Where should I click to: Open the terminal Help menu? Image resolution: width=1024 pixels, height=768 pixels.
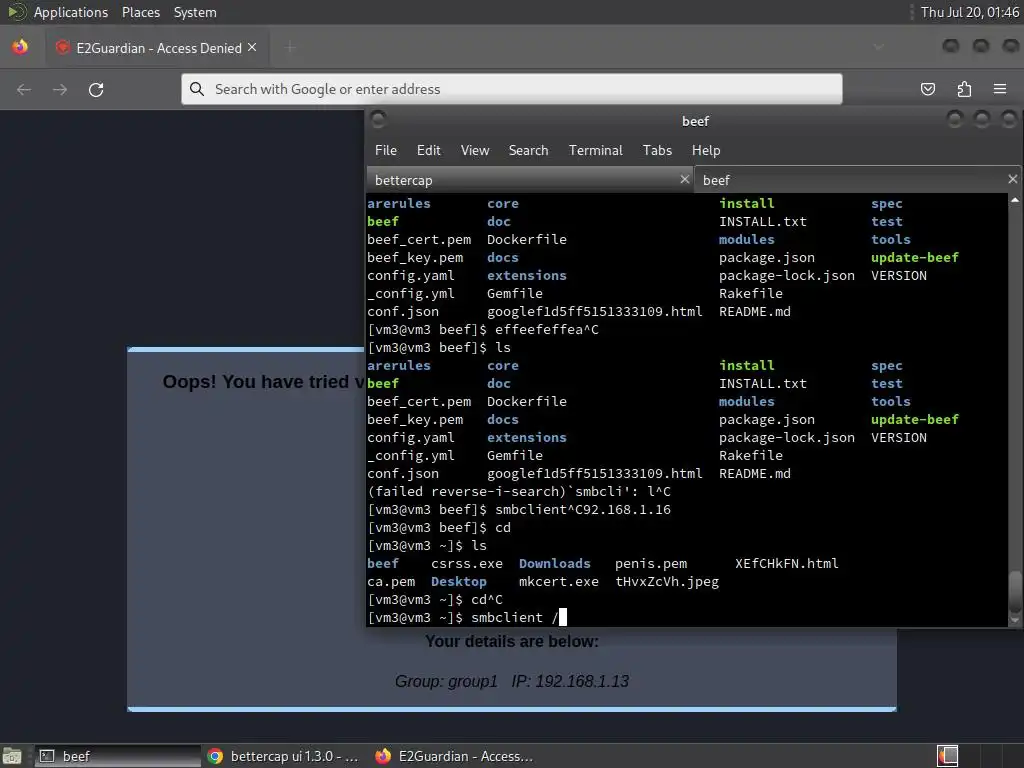tap(706, 150)
